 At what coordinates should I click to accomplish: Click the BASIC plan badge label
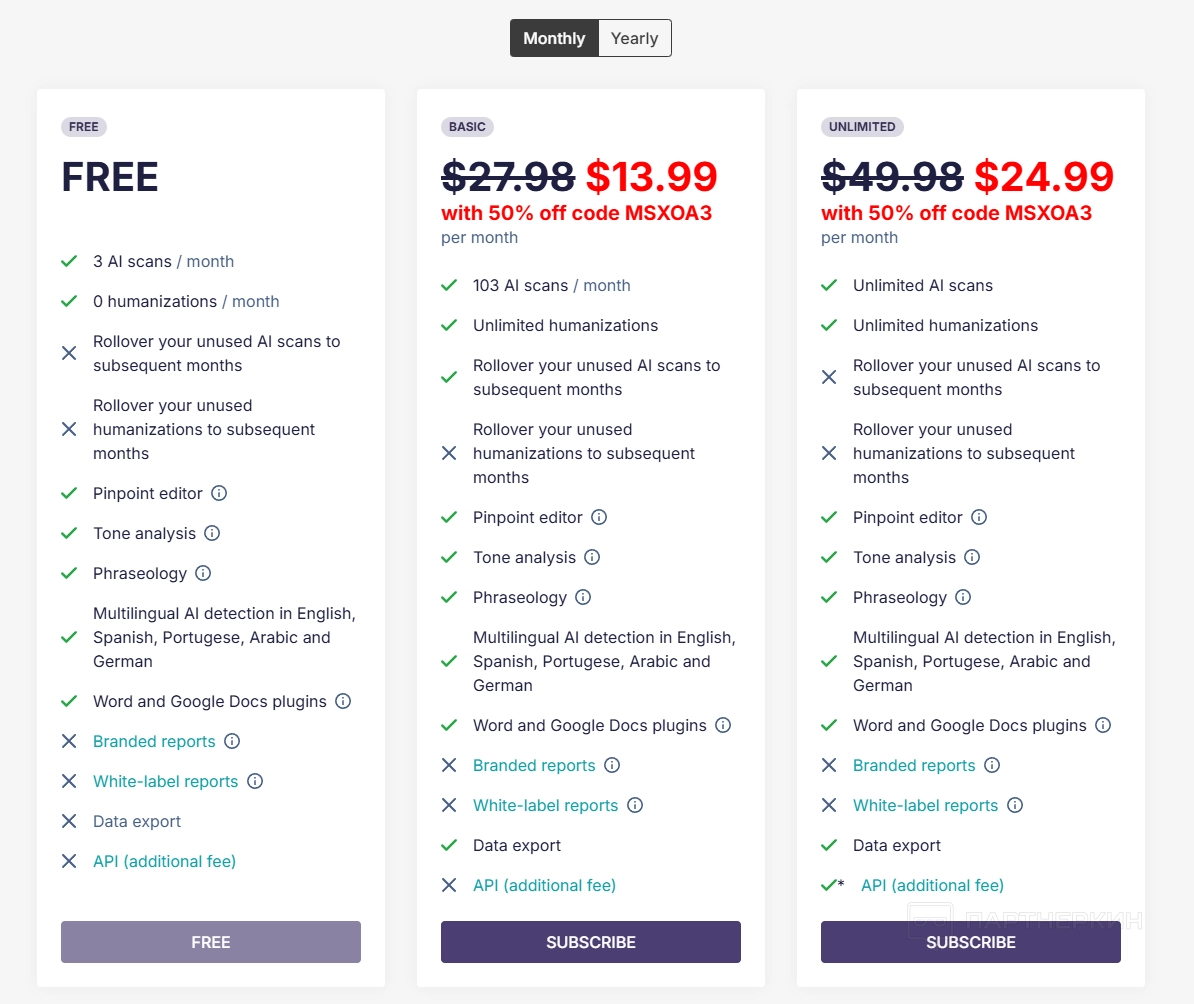pos(467,127)
